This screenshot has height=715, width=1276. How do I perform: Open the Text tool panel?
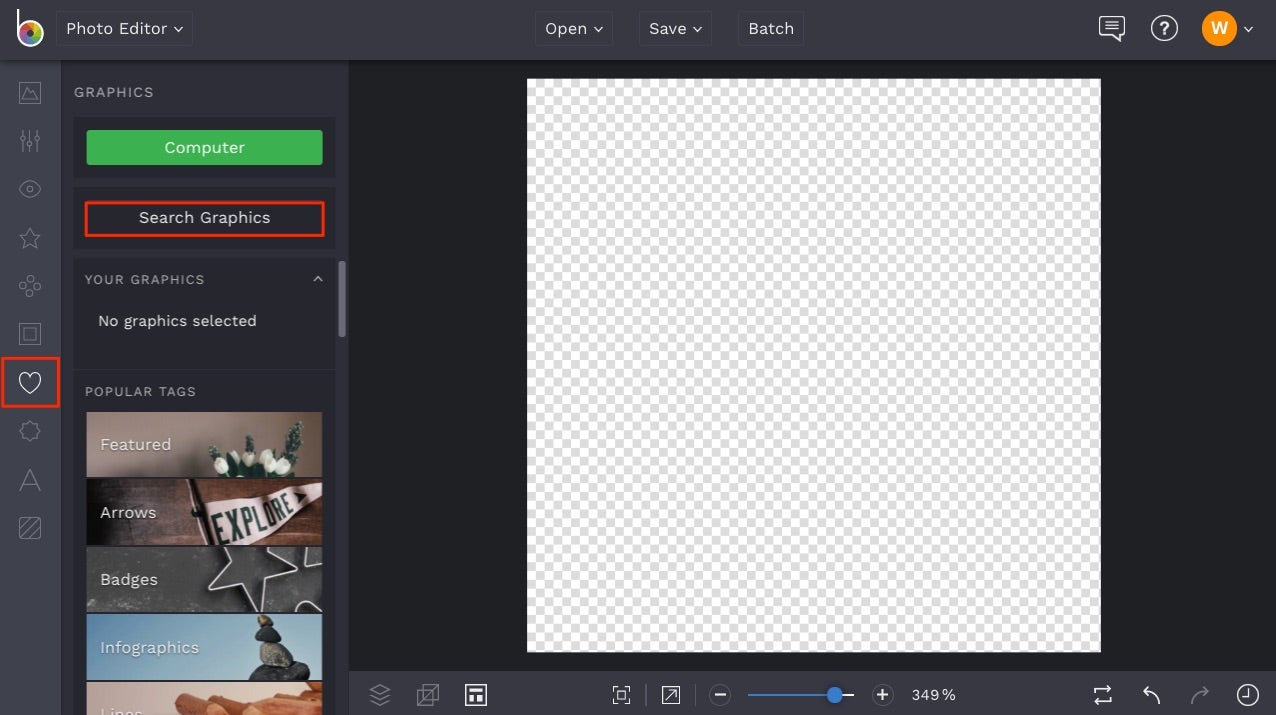[30, 480]
